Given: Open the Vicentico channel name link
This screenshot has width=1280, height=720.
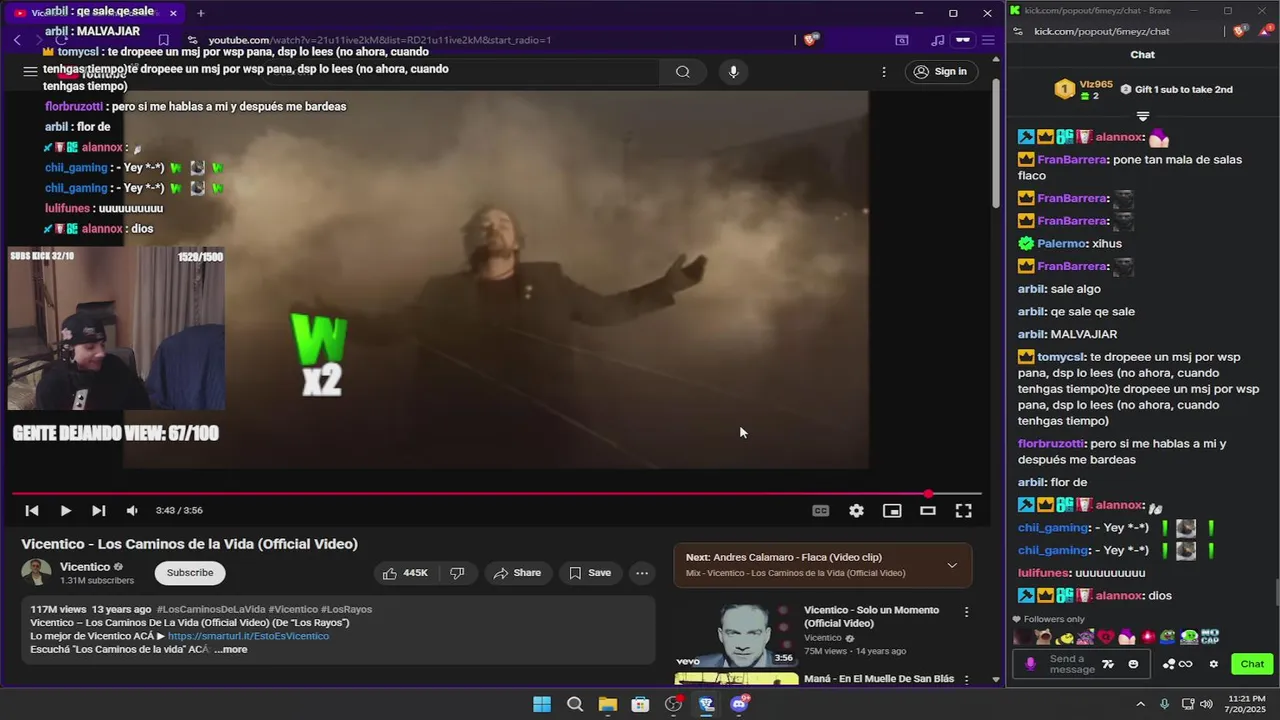Looking at the screenshot, I should (85, 567).
